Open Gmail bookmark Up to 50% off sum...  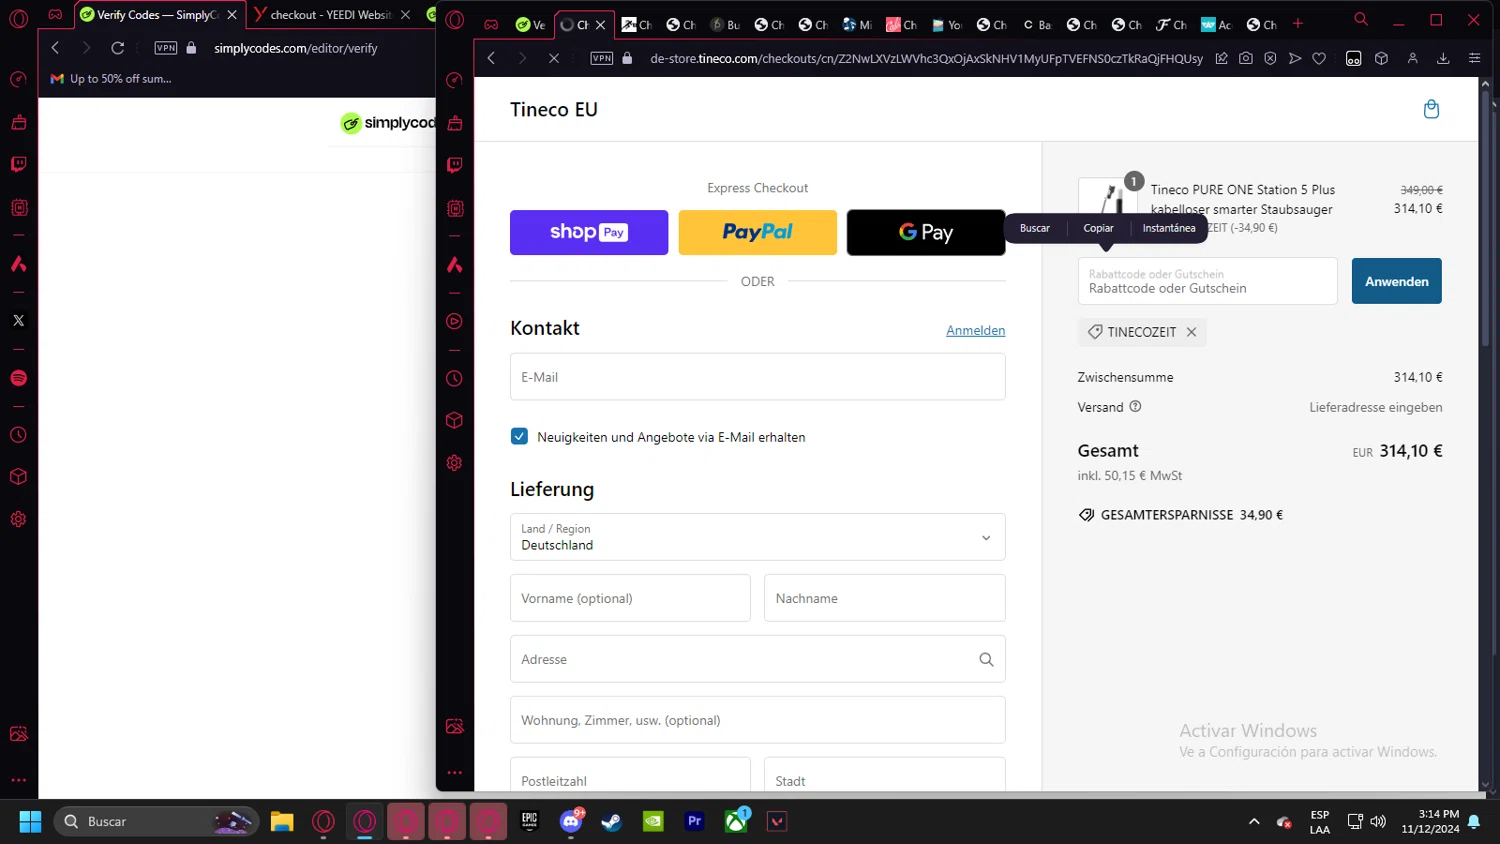[x=111, y=79]
